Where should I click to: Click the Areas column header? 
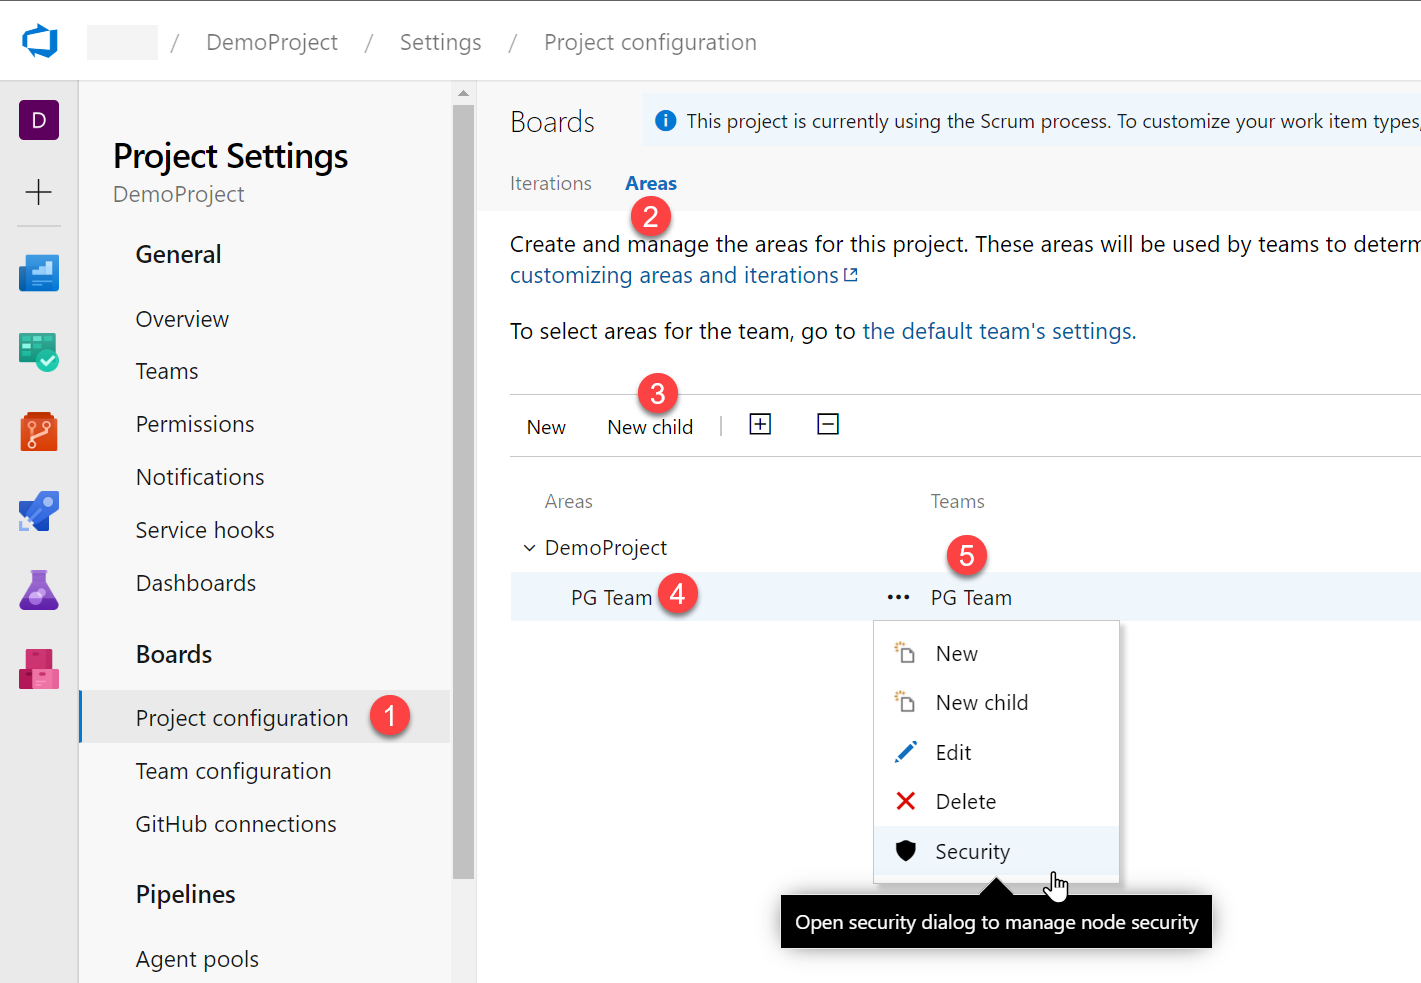click(569, 501)
